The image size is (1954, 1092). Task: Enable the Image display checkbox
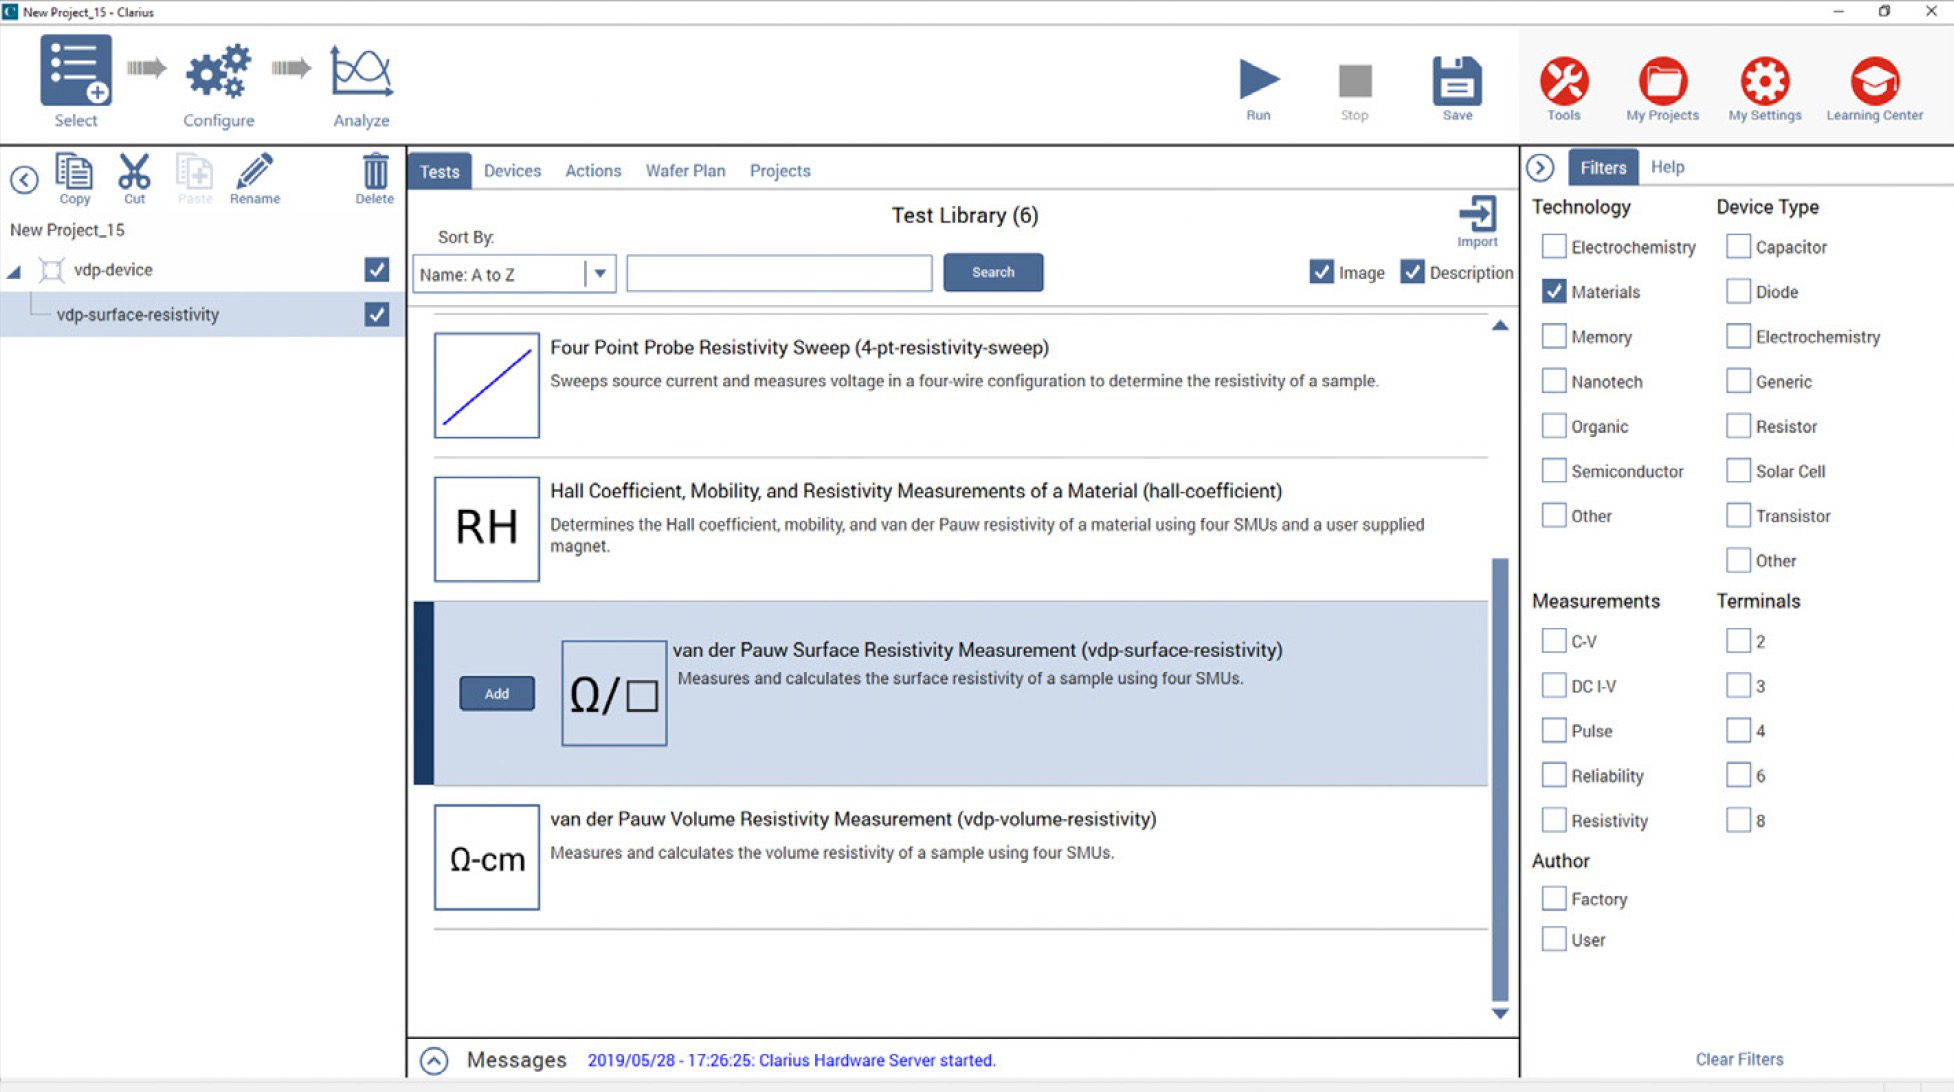pyautogui.click(x=1319, y=272)
